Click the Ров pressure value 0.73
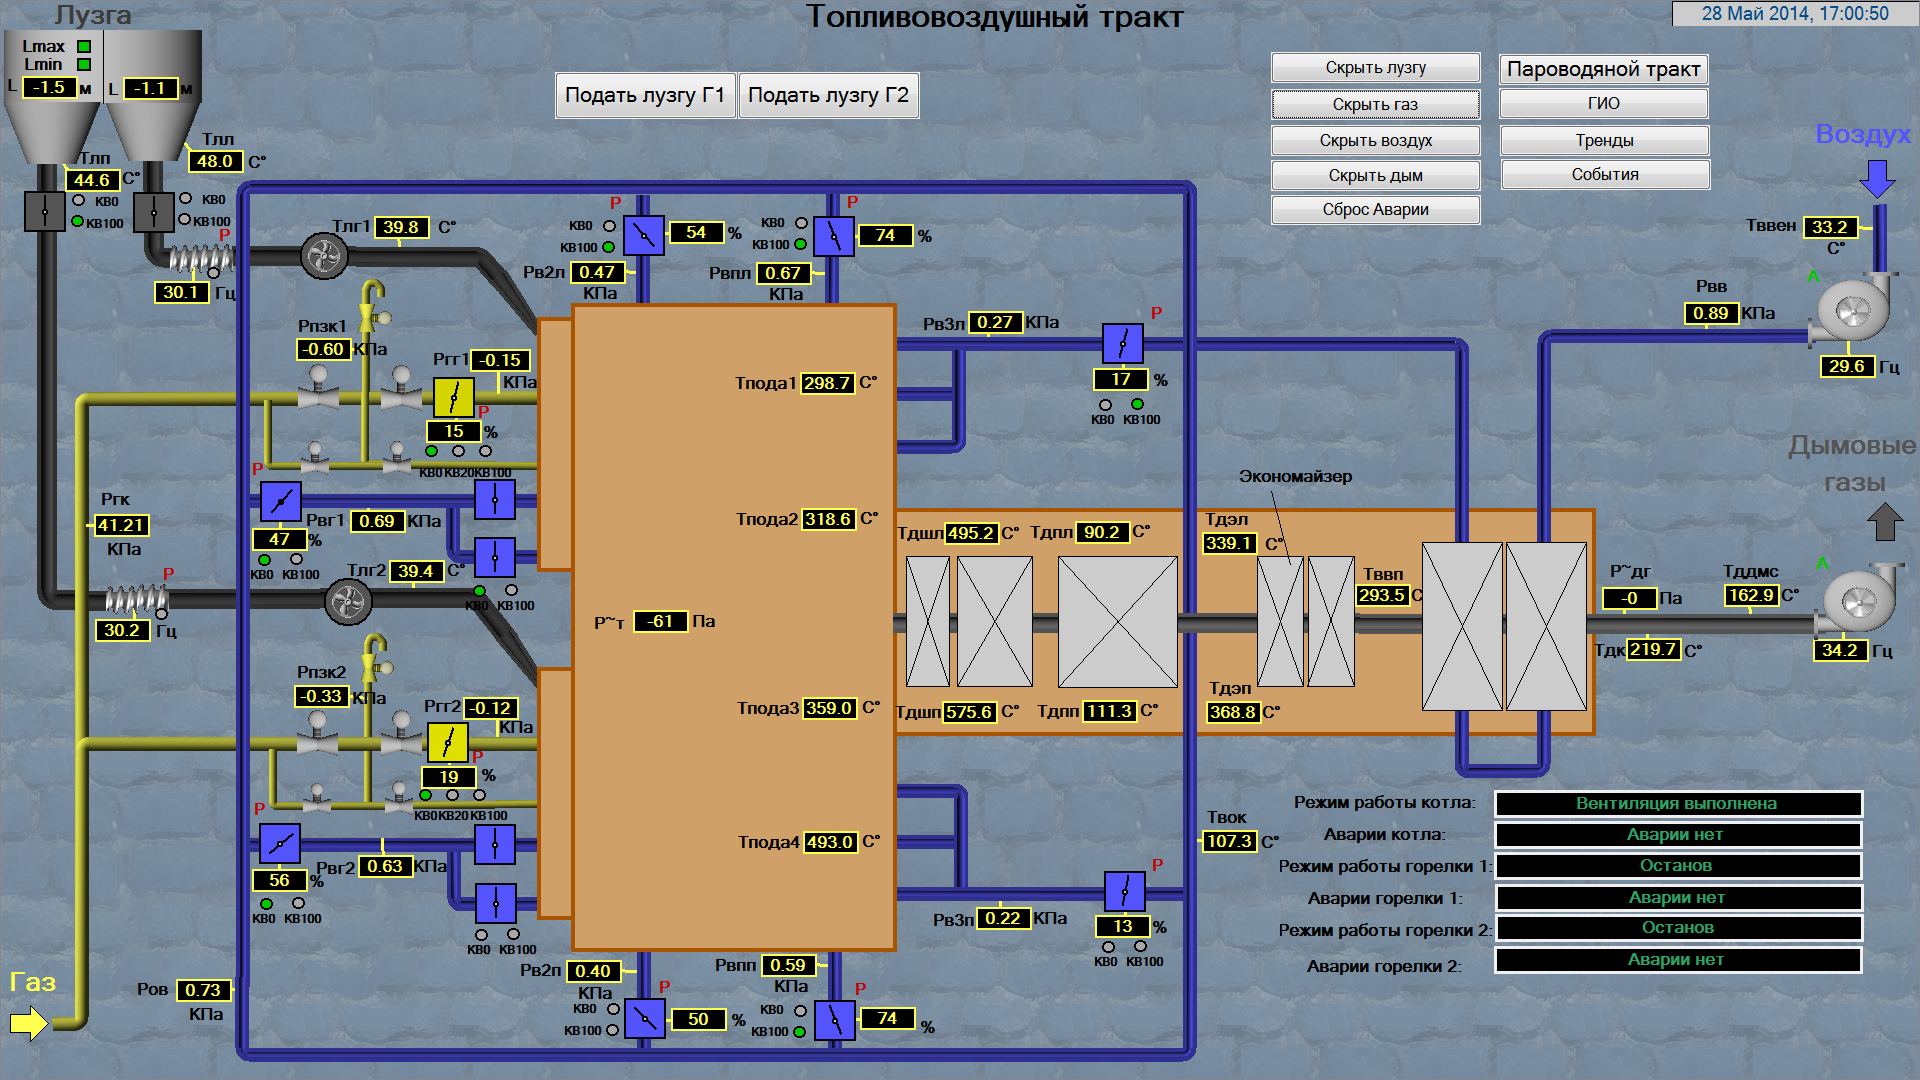Image resolution: width=1920 pixels, height=1080 pixels. [203, 990]
